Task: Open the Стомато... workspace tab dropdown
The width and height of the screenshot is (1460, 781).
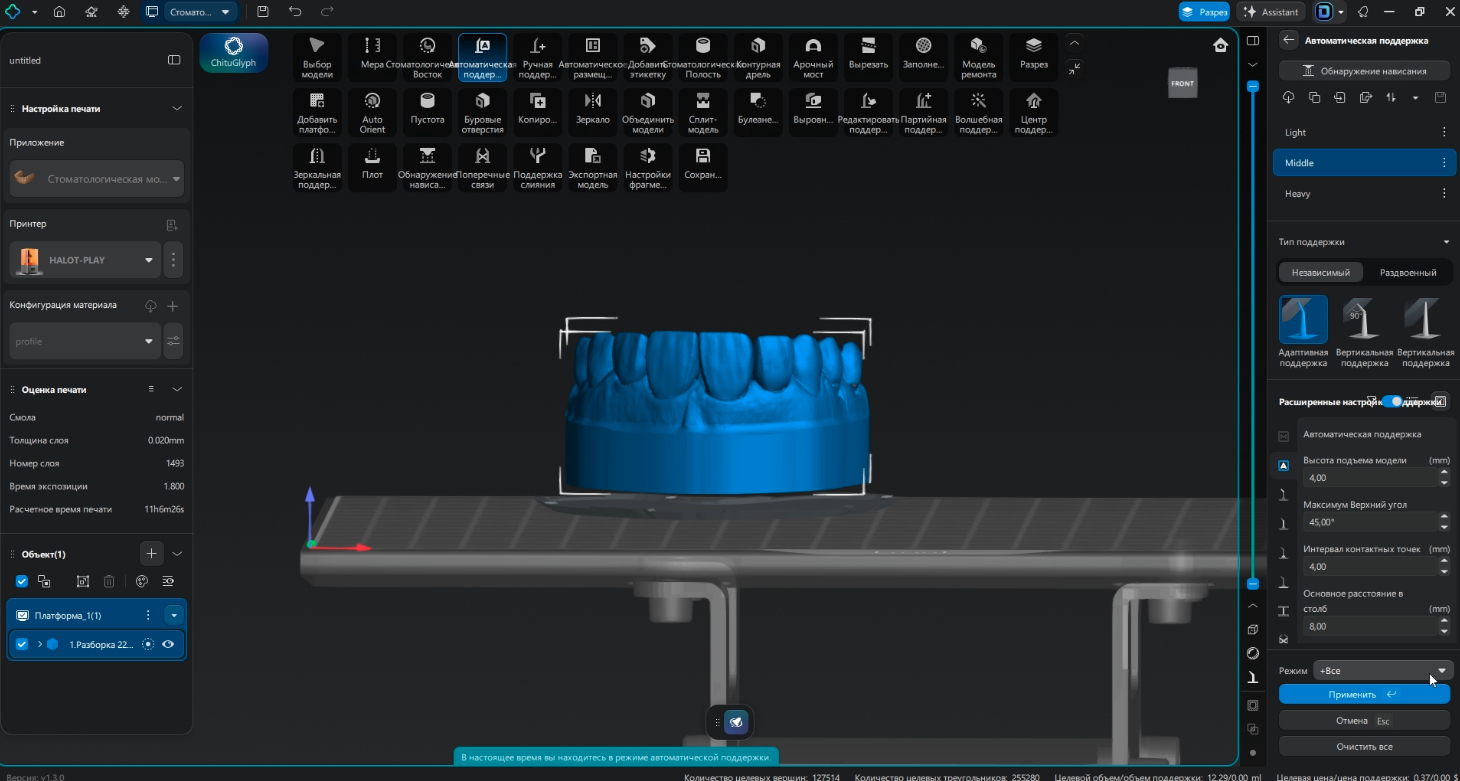Action: [x=225, y=12]
